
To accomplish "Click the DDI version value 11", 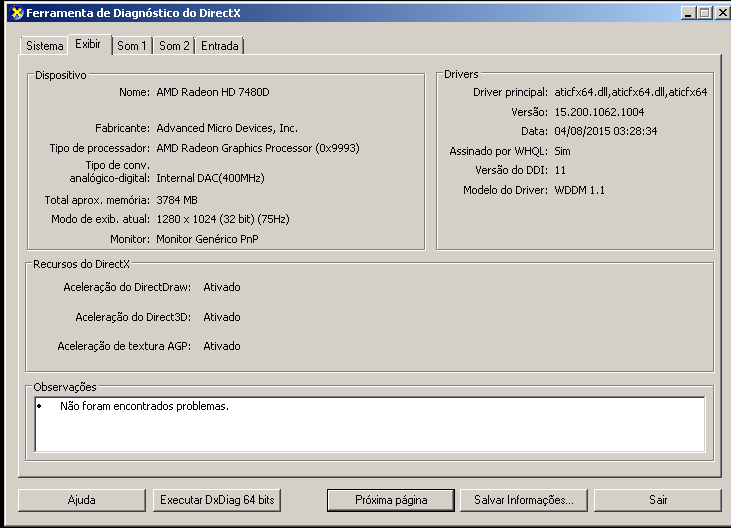I will click(x=560, y=171).
